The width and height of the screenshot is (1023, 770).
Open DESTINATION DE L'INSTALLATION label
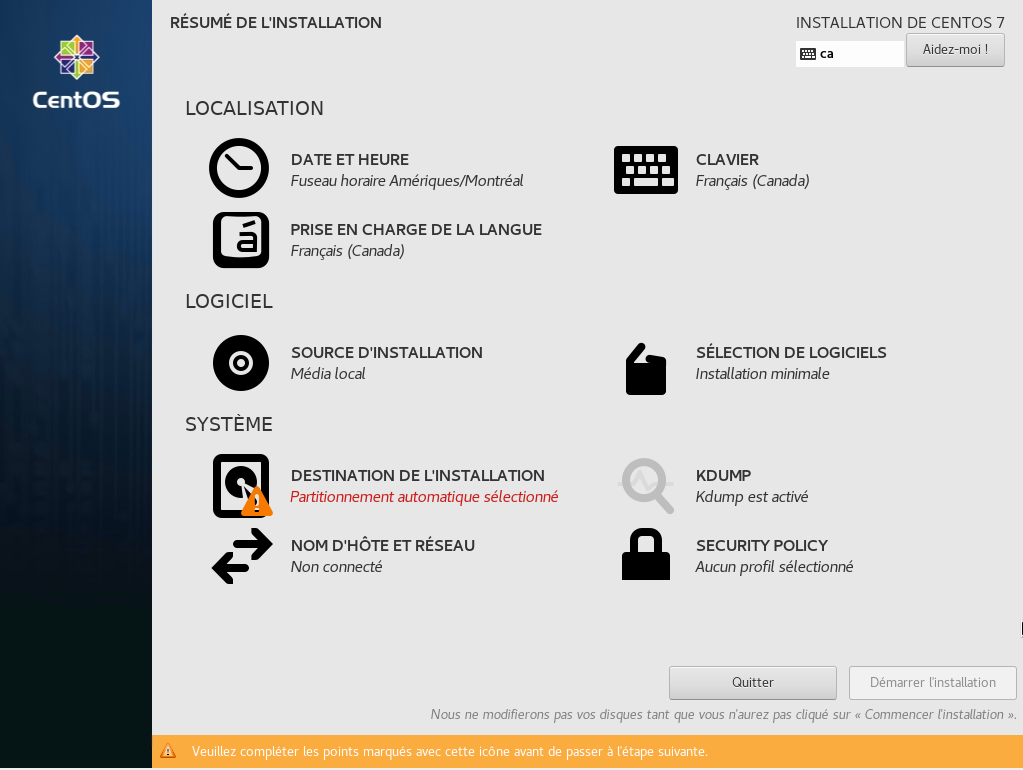[x=418, y=476]
